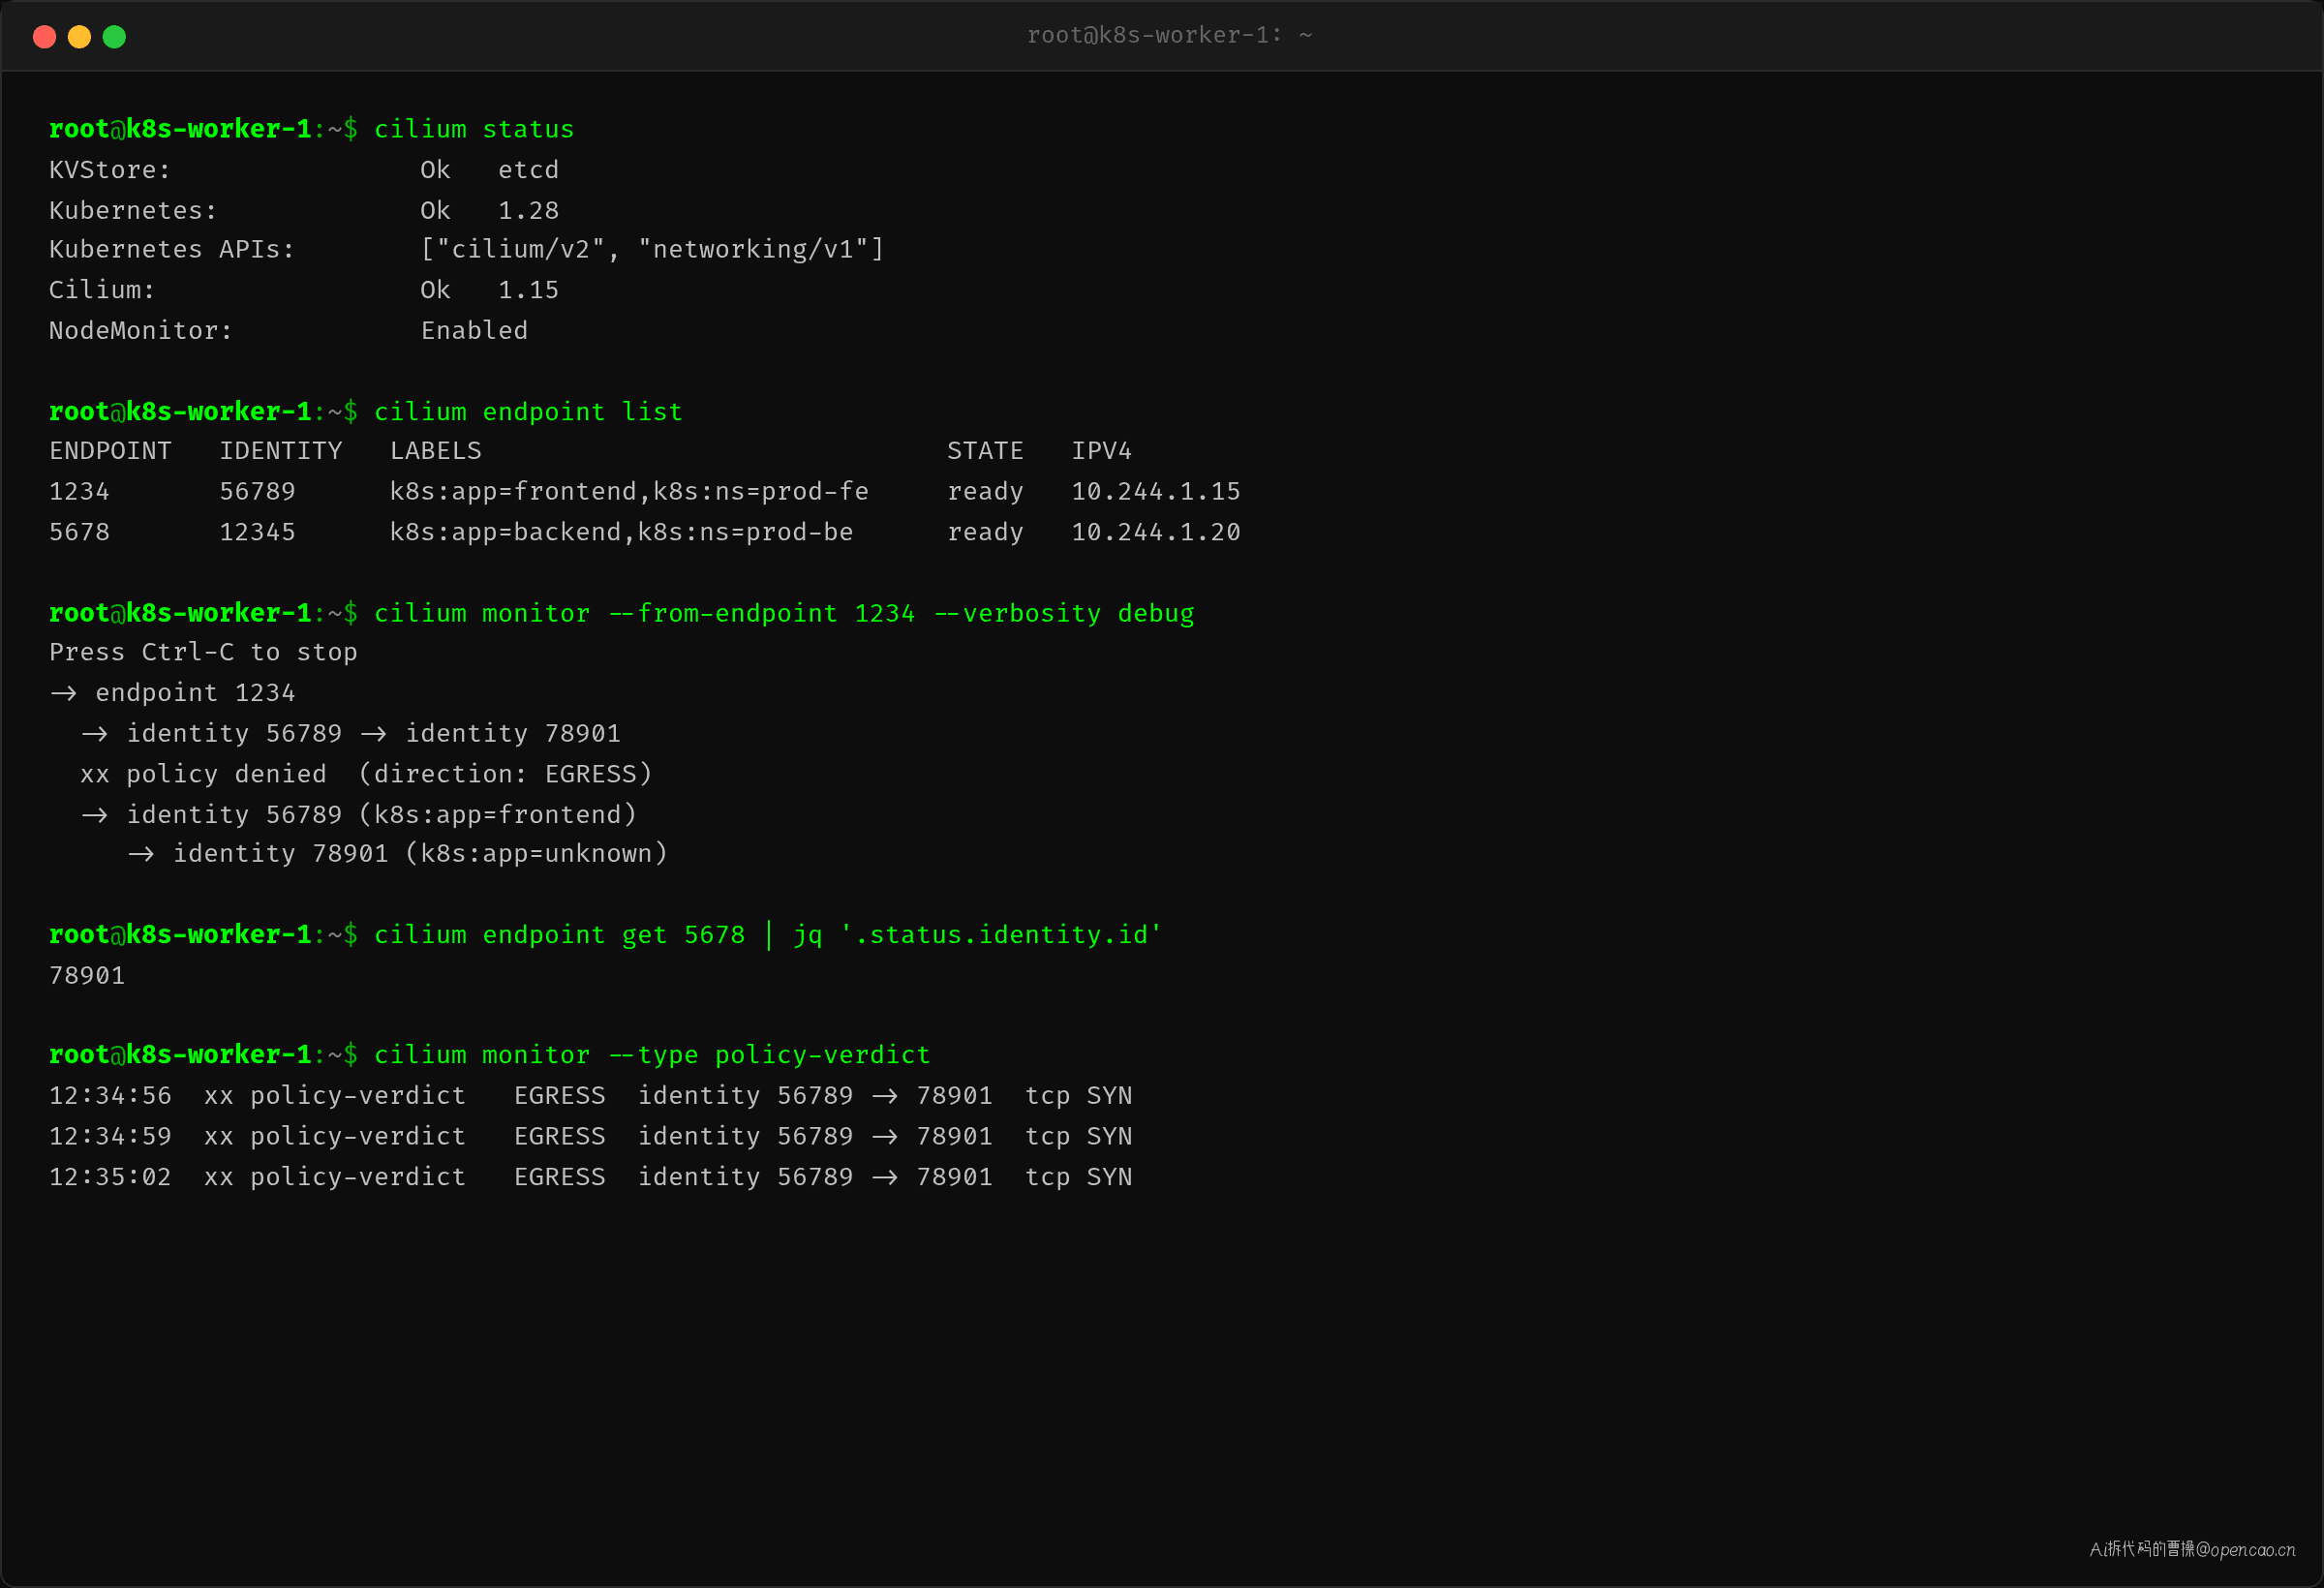The image size is (2324, 1588).
Task: Click the 'cilium status' command text
Action: pyautogui.click(x=474, y=130)
